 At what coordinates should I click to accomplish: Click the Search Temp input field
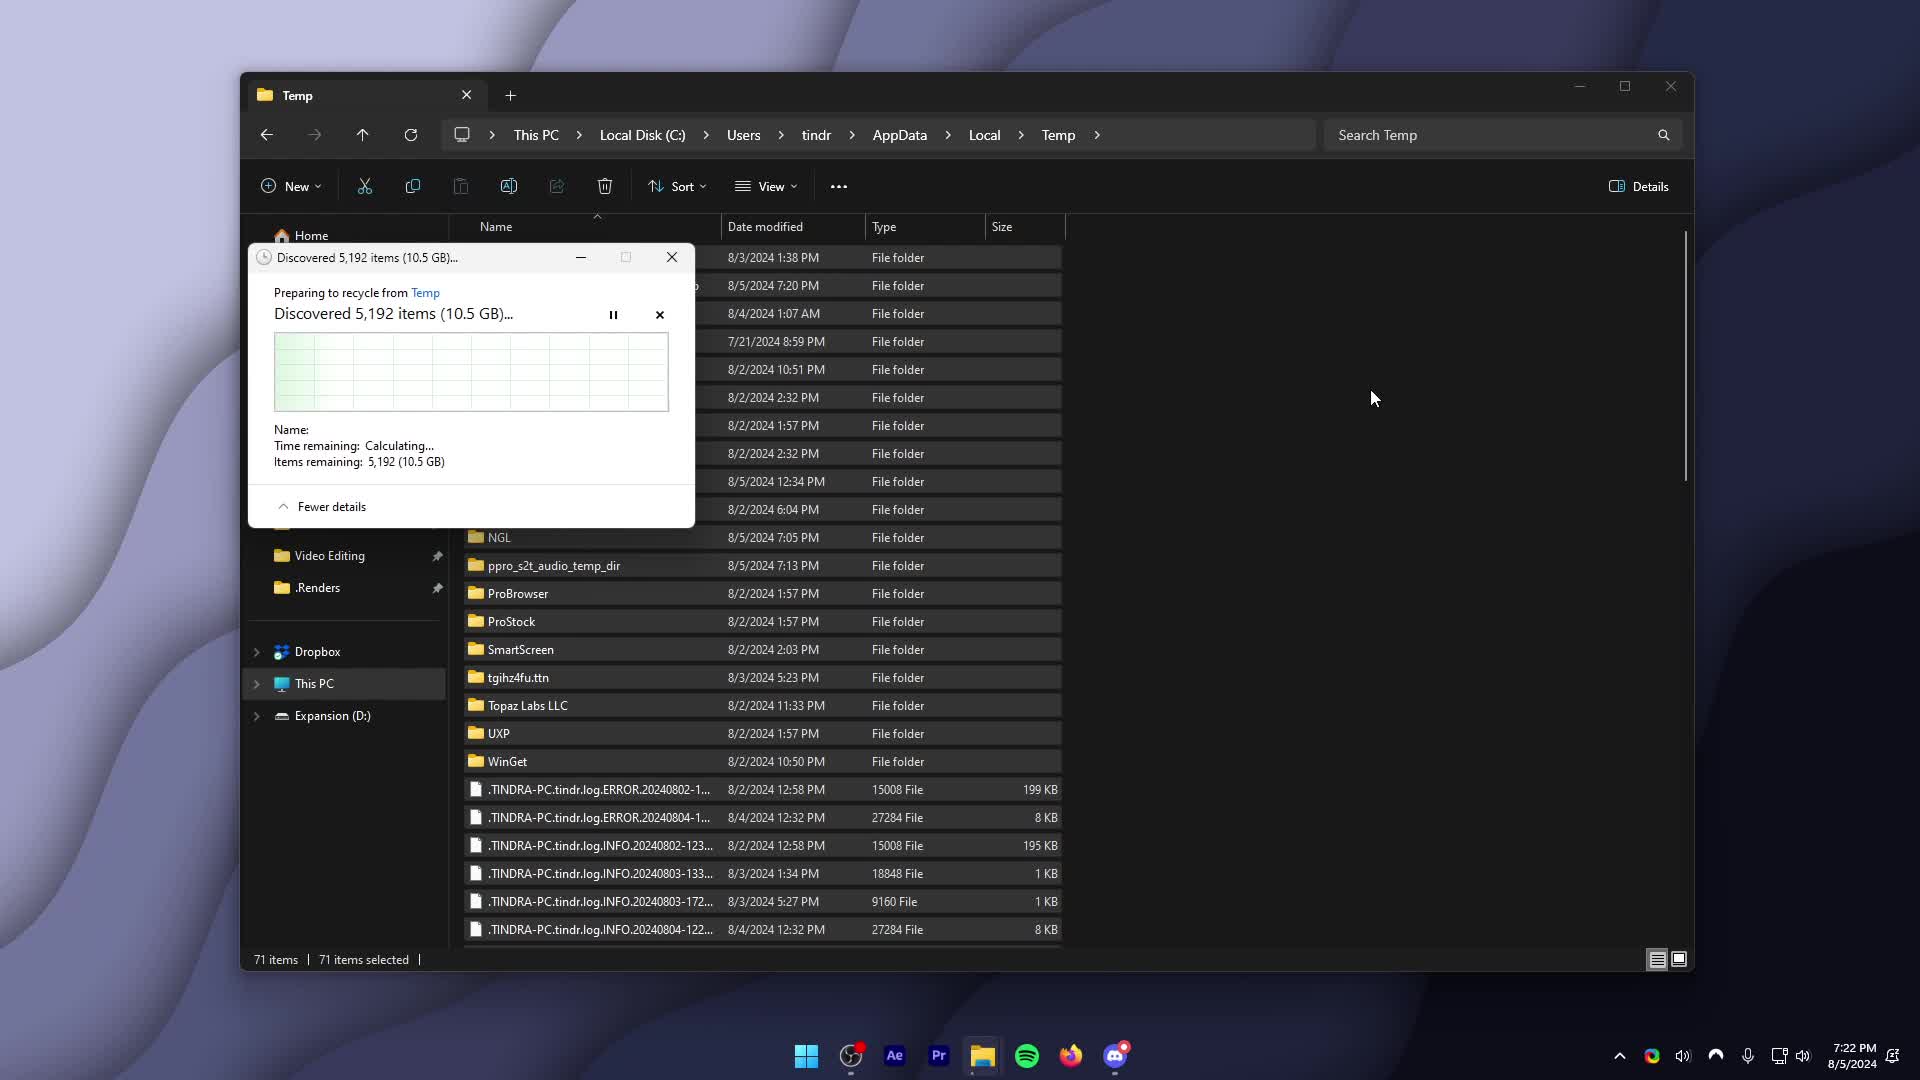coord(1490,135)
